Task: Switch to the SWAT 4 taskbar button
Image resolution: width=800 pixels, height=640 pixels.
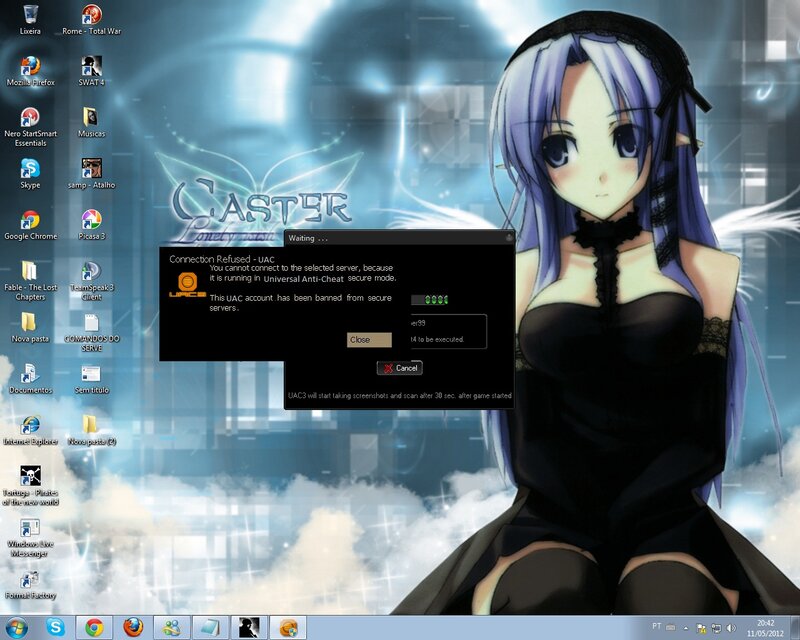Action: [x=249, y=627]
